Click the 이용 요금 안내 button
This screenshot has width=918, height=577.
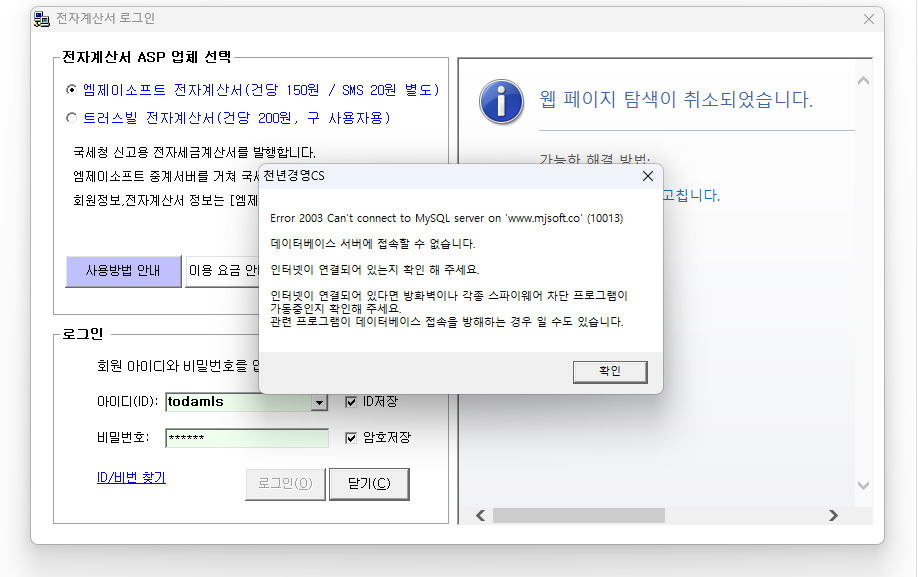[222, 271]
